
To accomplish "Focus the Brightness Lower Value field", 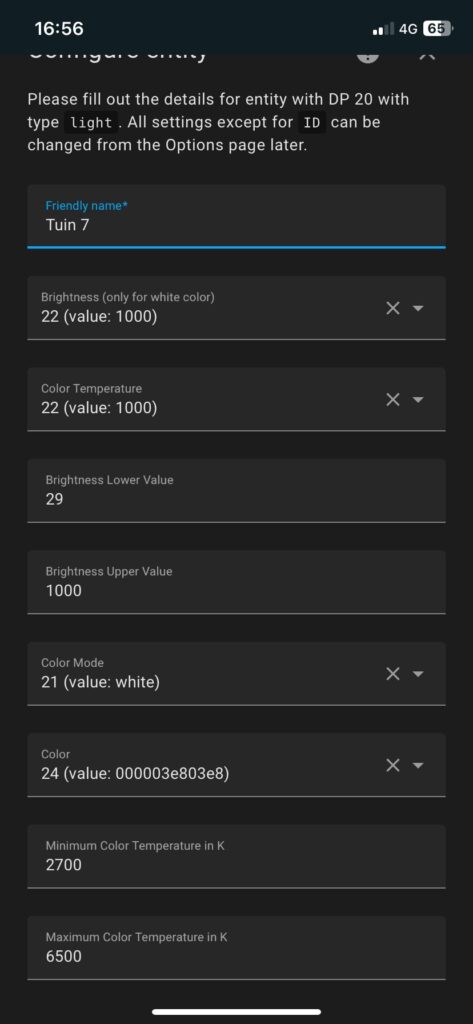I will point(236,490).
